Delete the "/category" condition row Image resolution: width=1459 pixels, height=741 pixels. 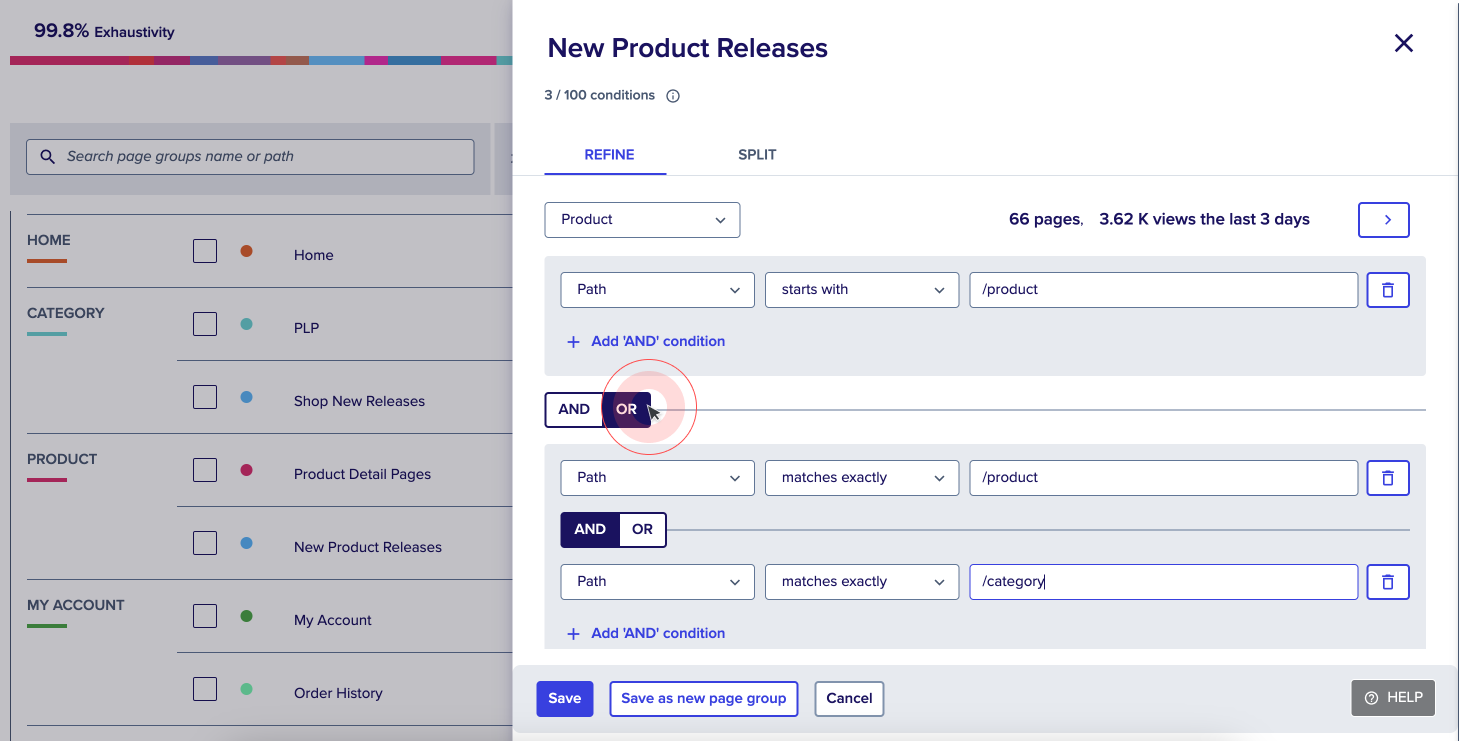[1387, 582]
